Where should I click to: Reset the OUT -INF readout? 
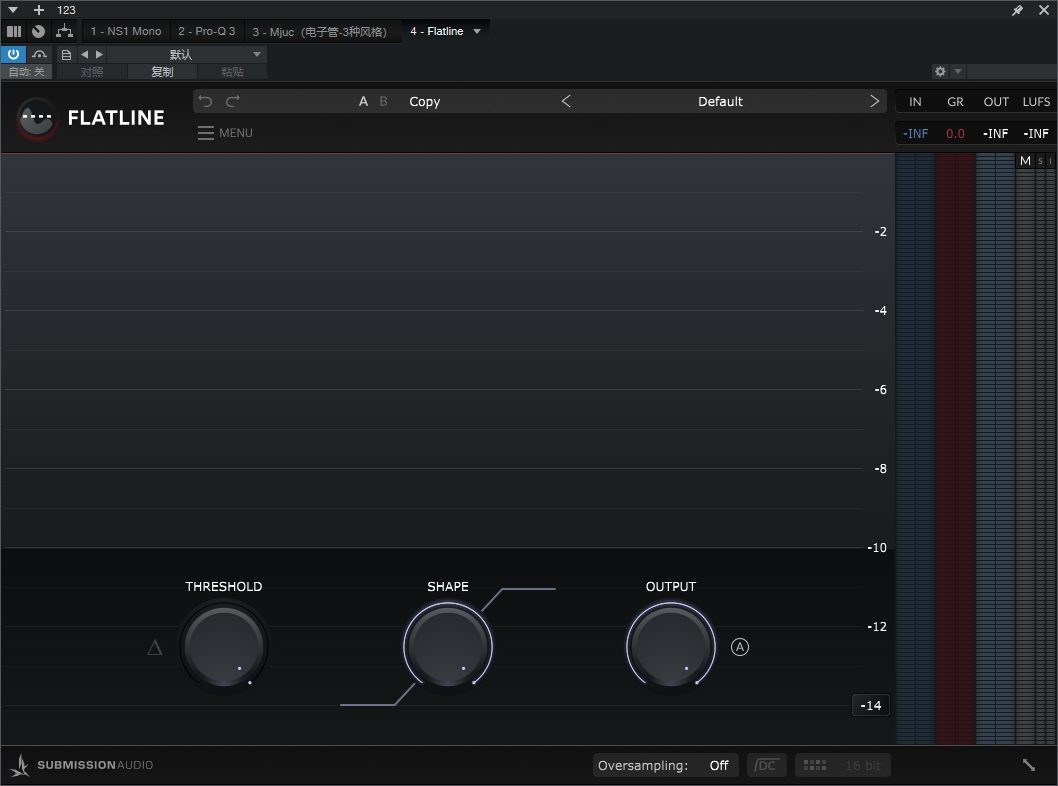(x=995, y=134)
